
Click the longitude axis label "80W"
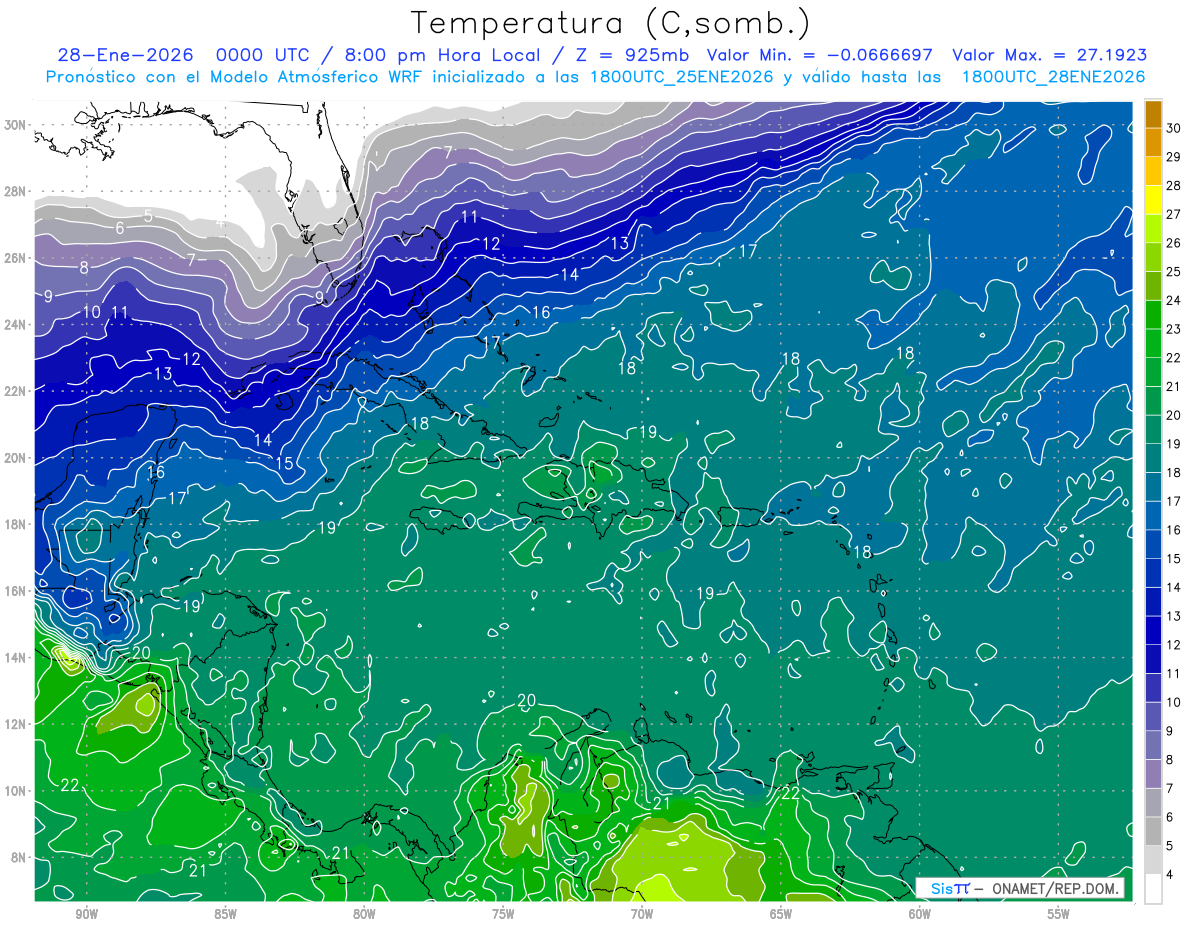(x=364, y=915)
